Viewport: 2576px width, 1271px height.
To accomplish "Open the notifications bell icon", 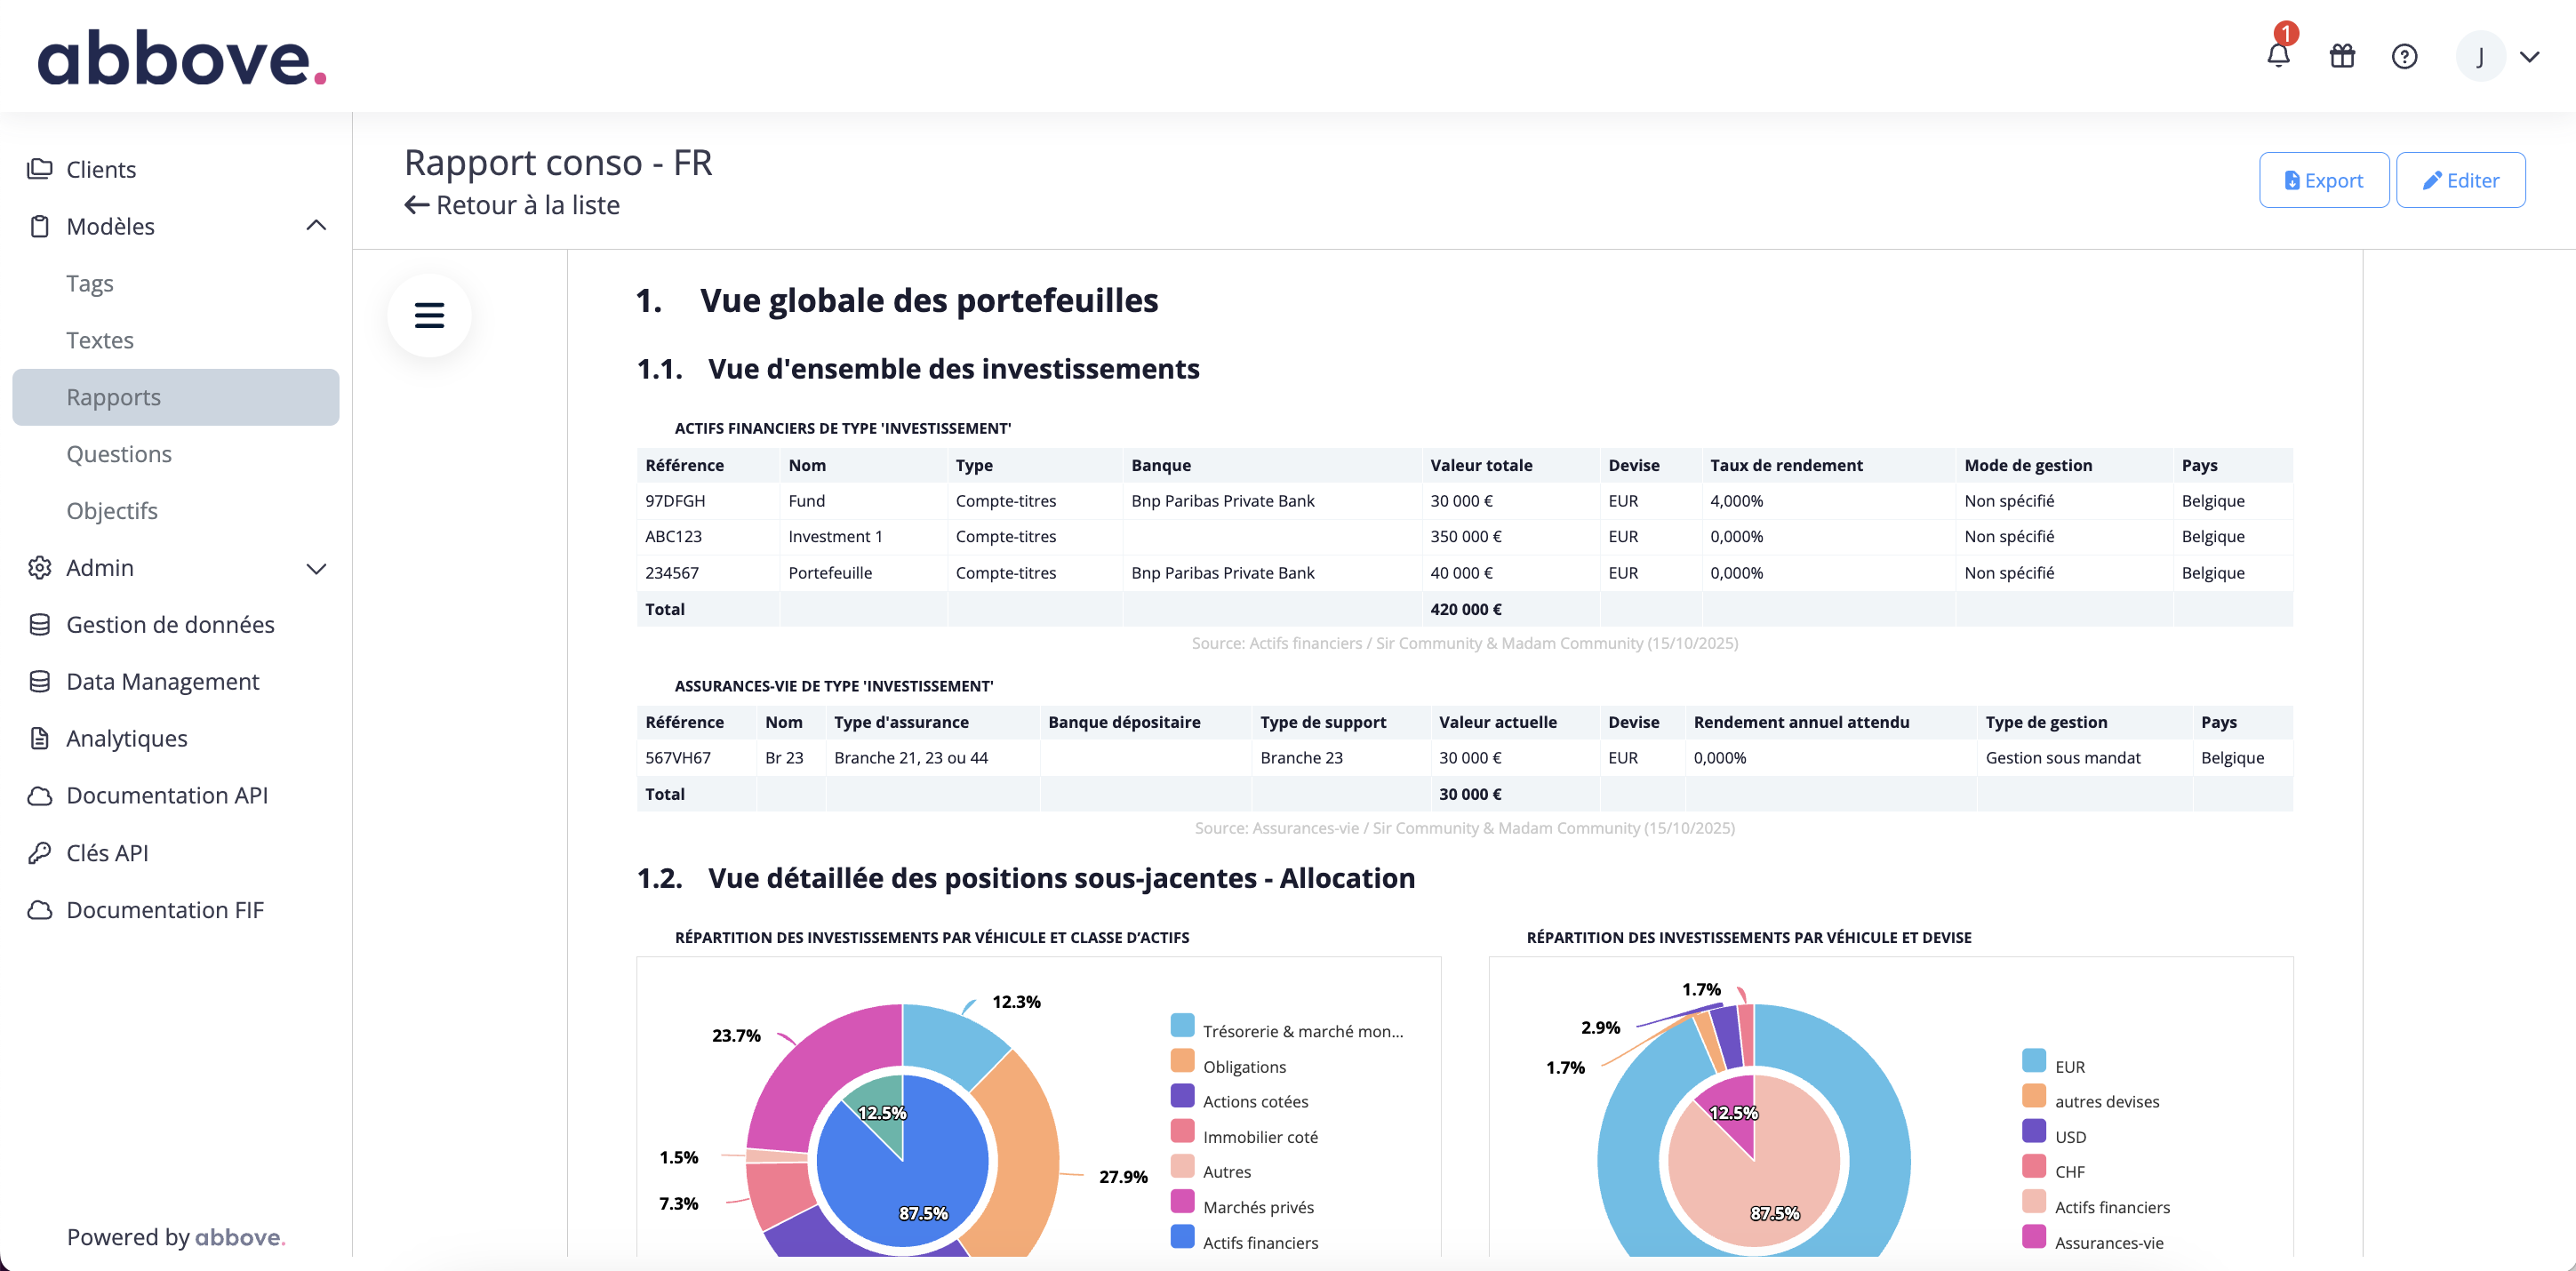I will 2278,56.
